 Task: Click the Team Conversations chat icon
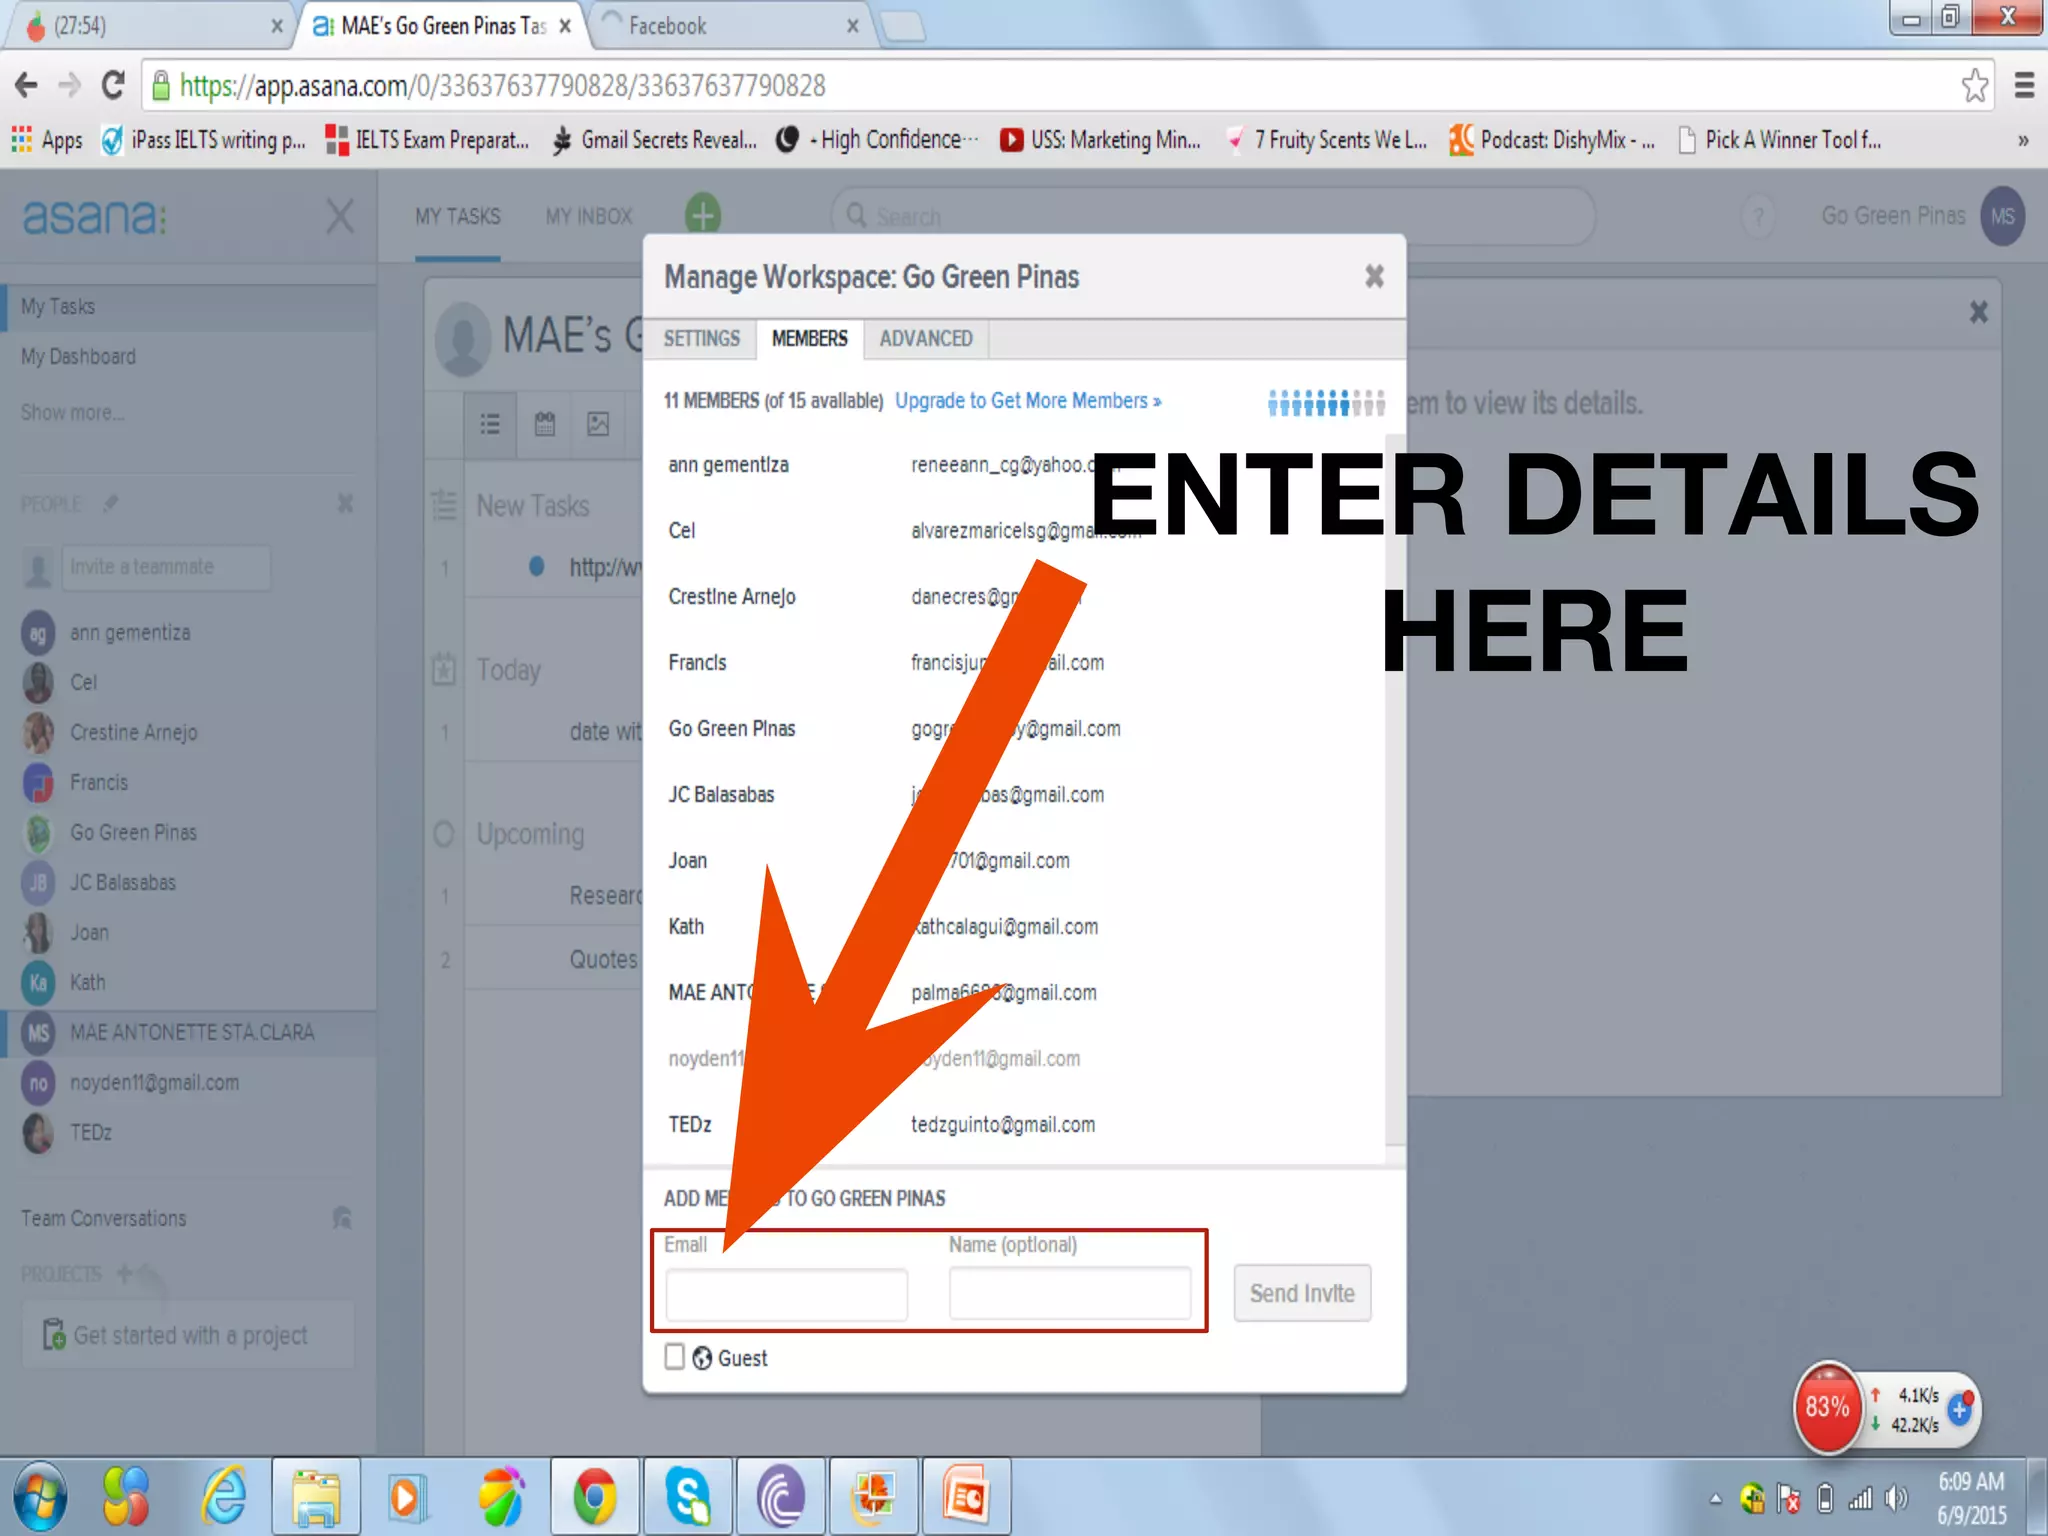pos(342,1218)
